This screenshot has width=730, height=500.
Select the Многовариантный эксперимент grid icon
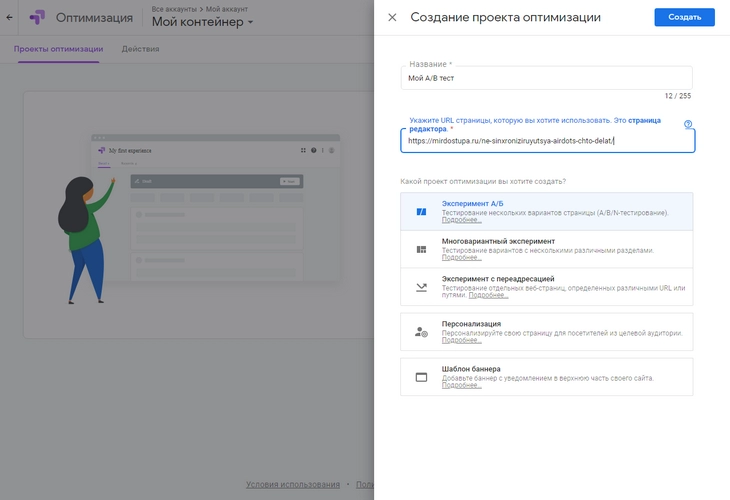(421, 249)
